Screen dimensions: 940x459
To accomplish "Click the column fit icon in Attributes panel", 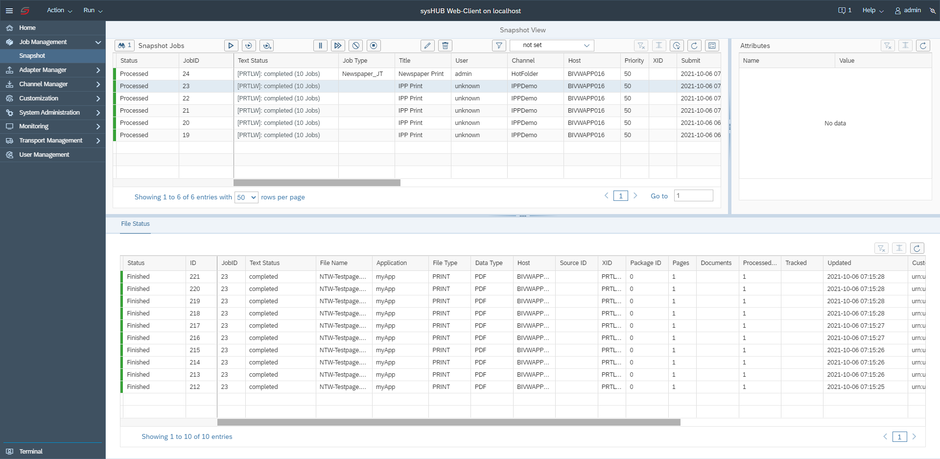I will coord(906,46).
